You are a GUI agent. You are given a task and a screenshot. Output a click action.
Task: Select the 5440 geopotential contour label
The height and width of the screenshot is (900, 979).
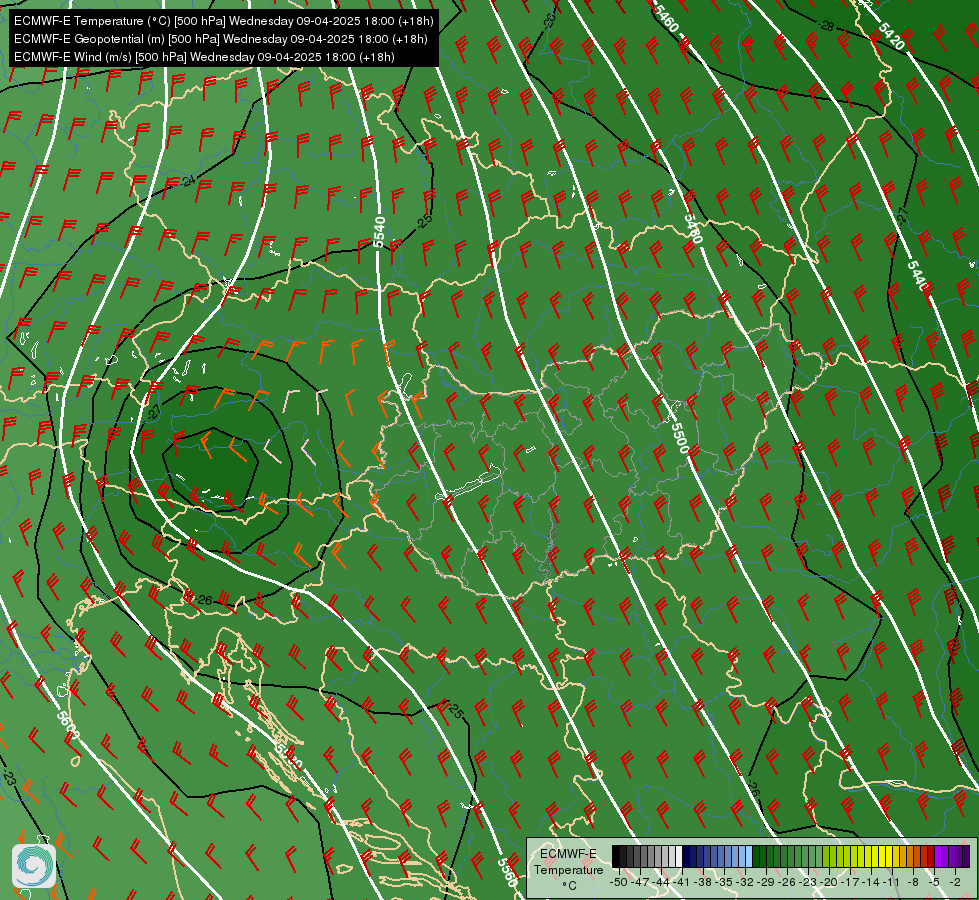point(917,275)
